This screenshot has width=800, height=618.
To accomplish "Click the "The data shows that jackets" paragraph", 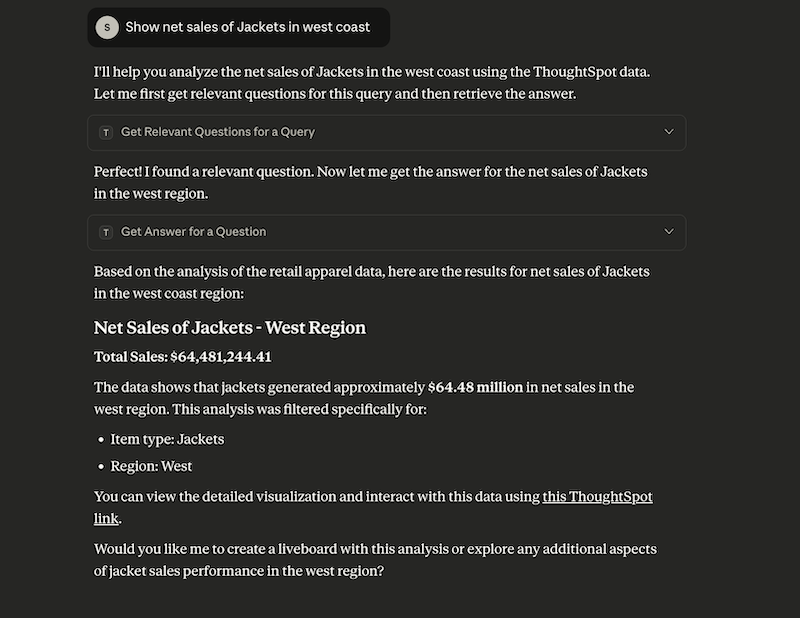I will click(364, 398).
